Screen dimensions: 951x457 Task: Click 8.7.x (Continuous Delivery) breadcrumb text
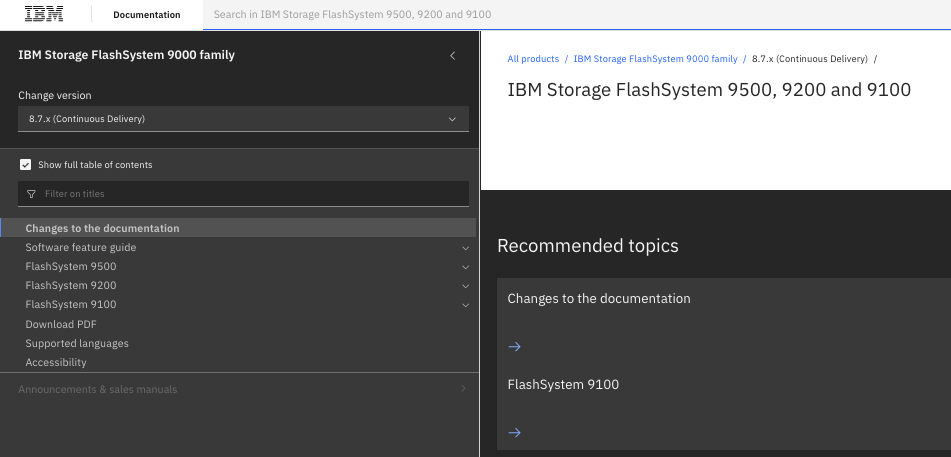(x=810, y=59)
